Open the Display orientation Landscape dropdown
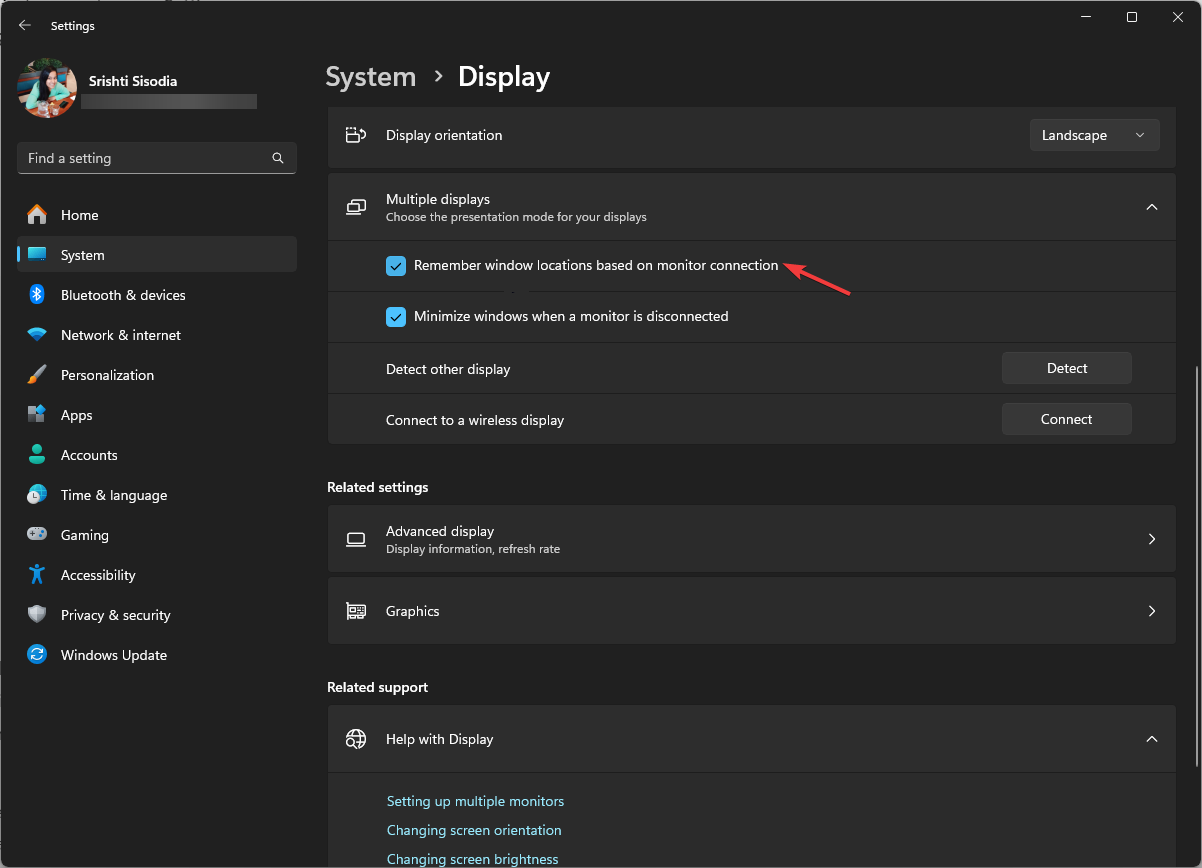 coord(1094,135)
